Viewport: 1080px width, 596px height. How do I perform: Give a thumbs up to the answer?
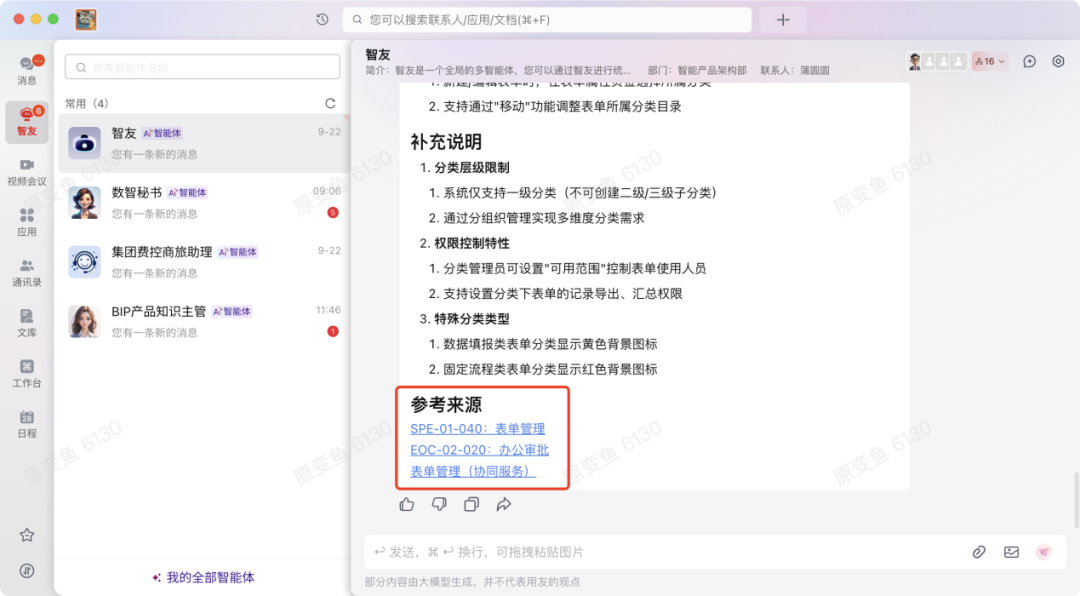point(406,504)
